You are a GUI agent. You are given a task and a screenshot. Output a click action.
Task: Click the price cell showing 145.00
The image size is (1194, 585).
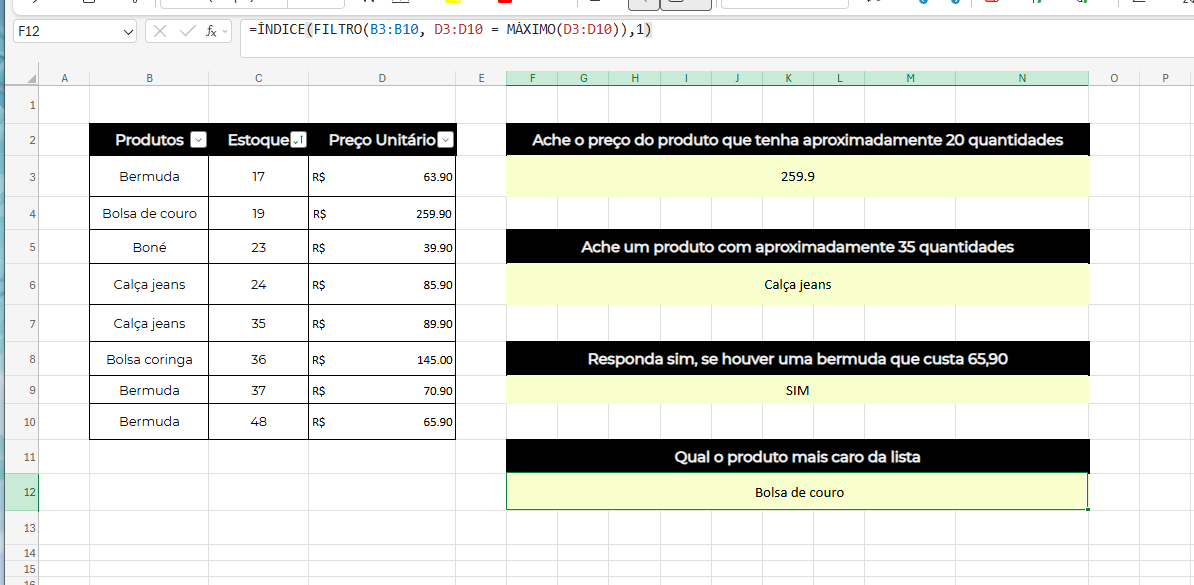(x=382, y=359)
